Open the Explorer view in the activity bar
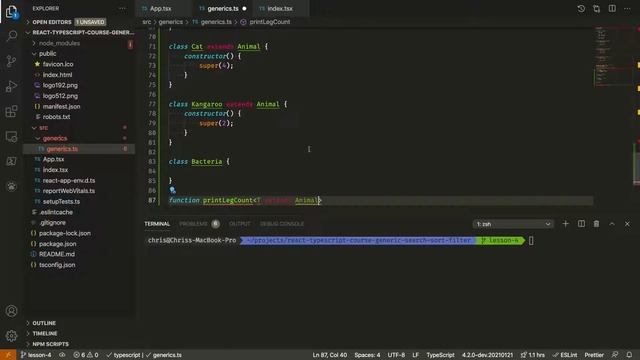 click(x=11, y=12)
